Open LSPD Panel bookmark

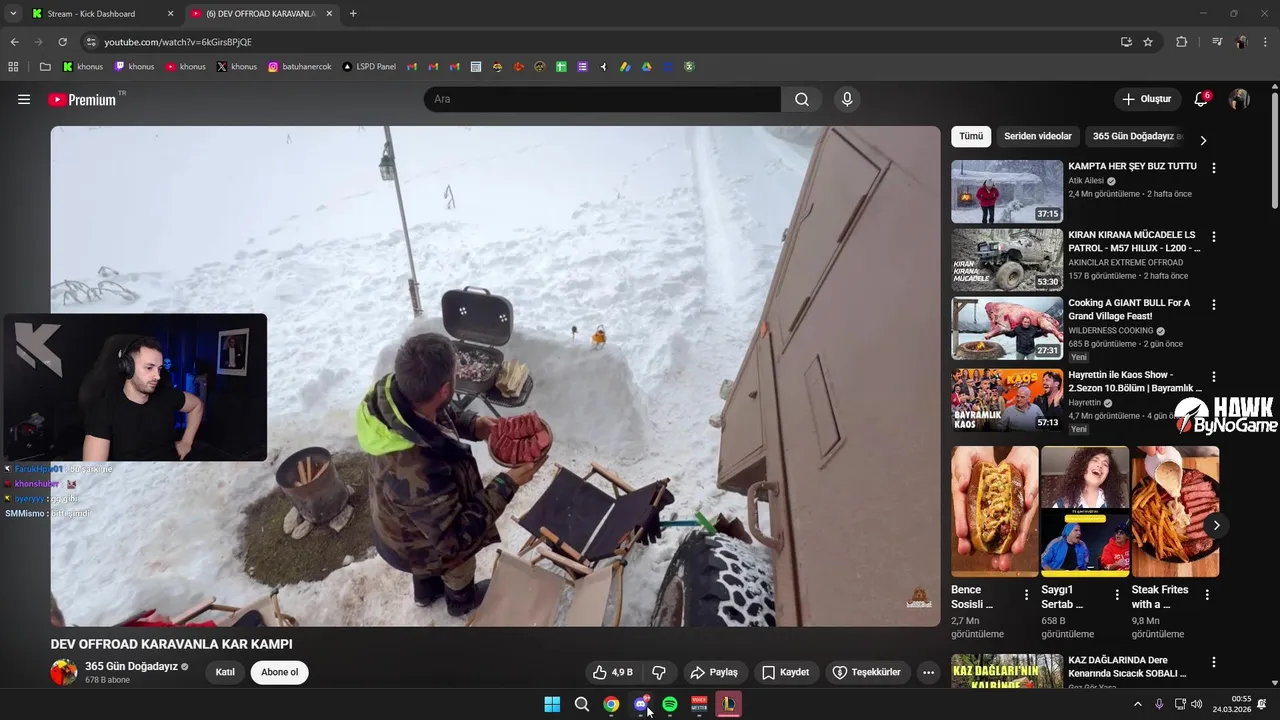[369, 67]
